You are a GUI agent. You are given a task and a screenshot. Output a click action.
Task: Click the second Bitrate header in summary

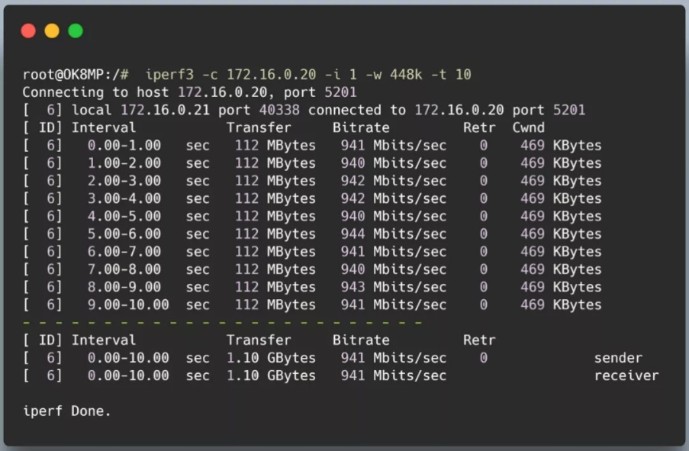click(x=361, y=340)
